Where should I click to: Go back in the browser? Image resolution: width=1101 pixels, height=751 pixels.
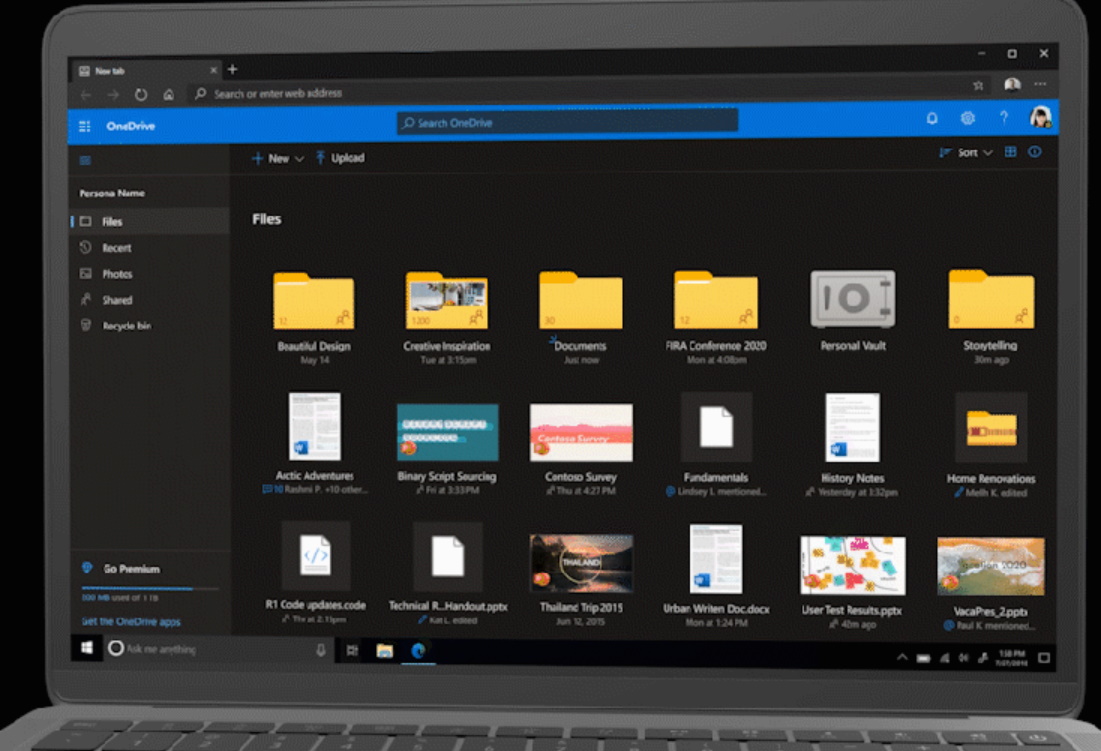pos(86,94)
